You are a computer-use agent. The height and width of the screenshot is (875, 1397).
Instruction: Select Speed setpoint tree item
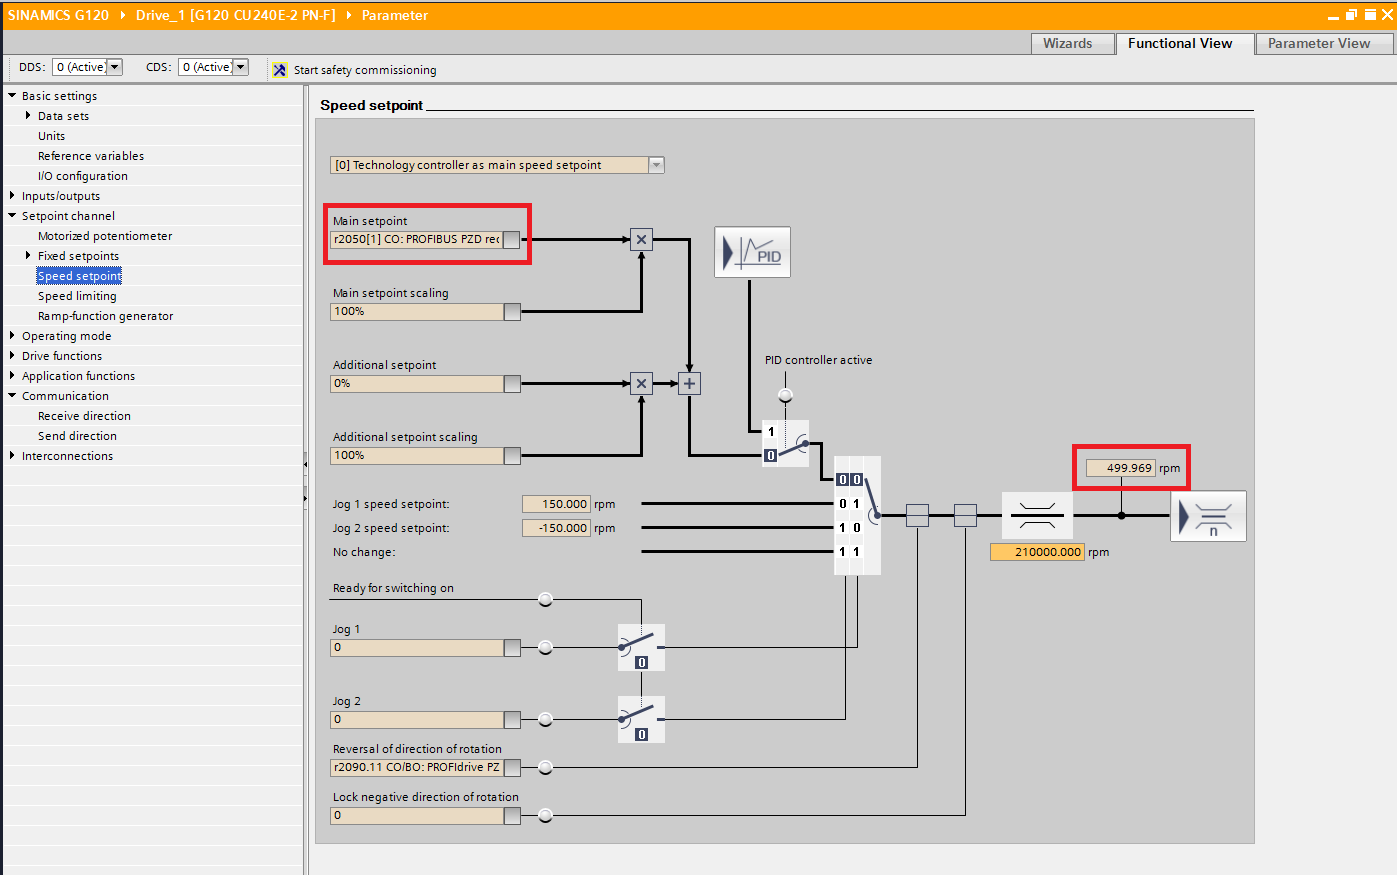click(79, 276)
